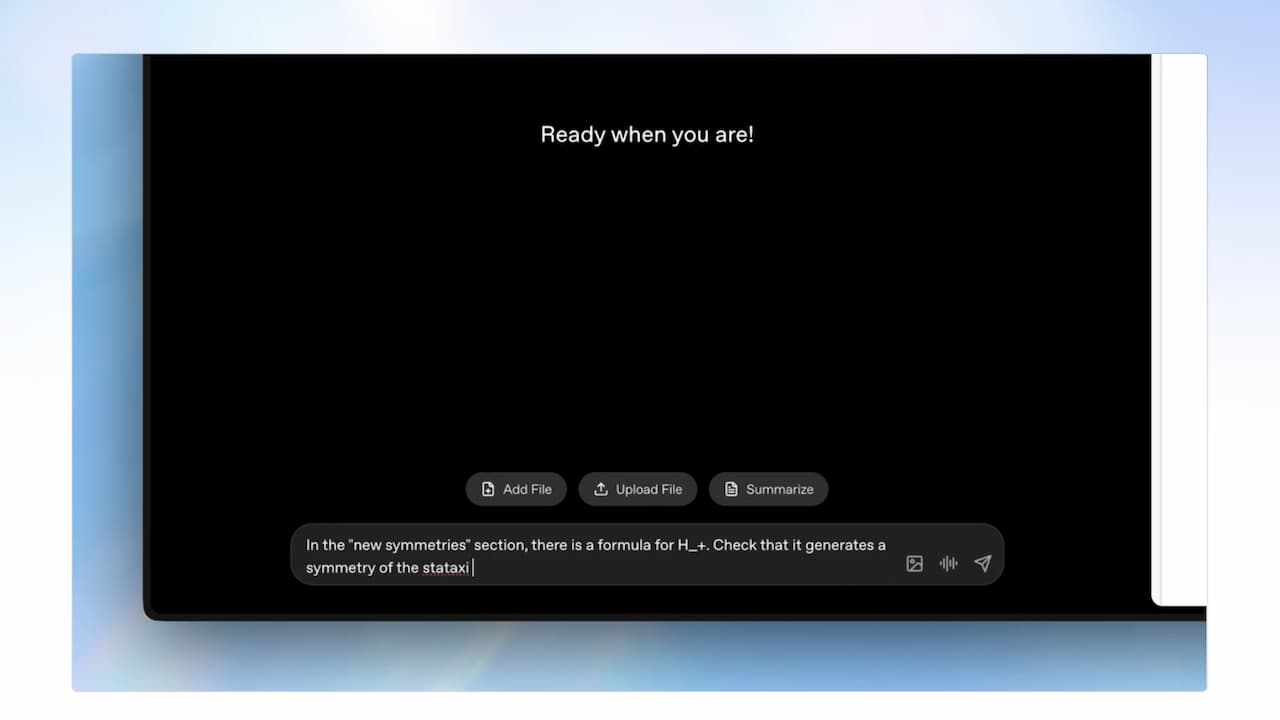Viewport: 1280px width, 720px height.
Task: Place cursor on the word "section"
Action: [x=501, y=545]
